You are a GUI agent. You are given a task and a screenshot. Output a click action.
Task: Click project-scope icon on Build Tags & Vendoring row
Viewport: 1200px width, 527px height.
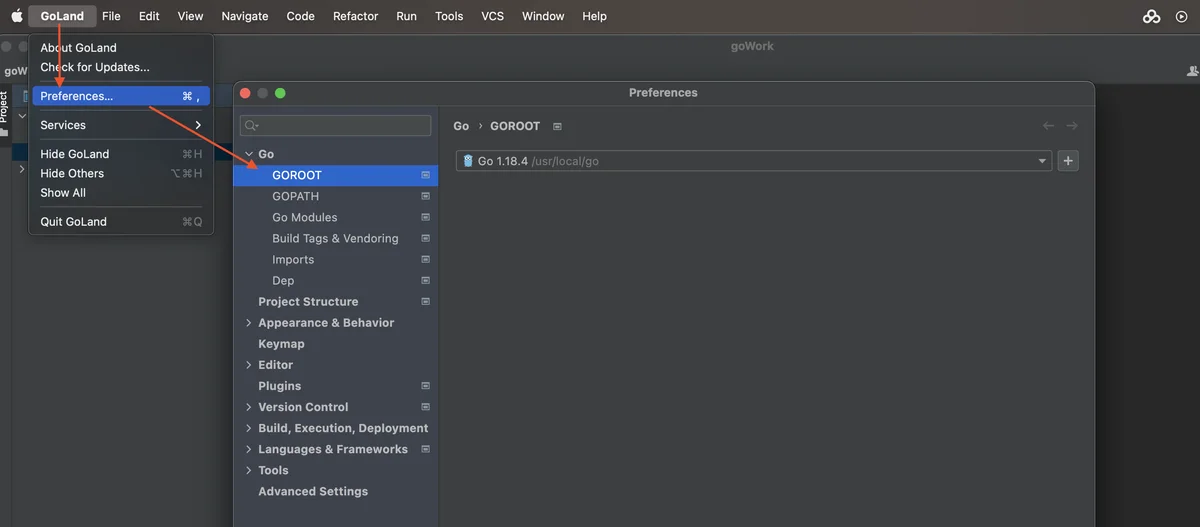coord(425,238)
